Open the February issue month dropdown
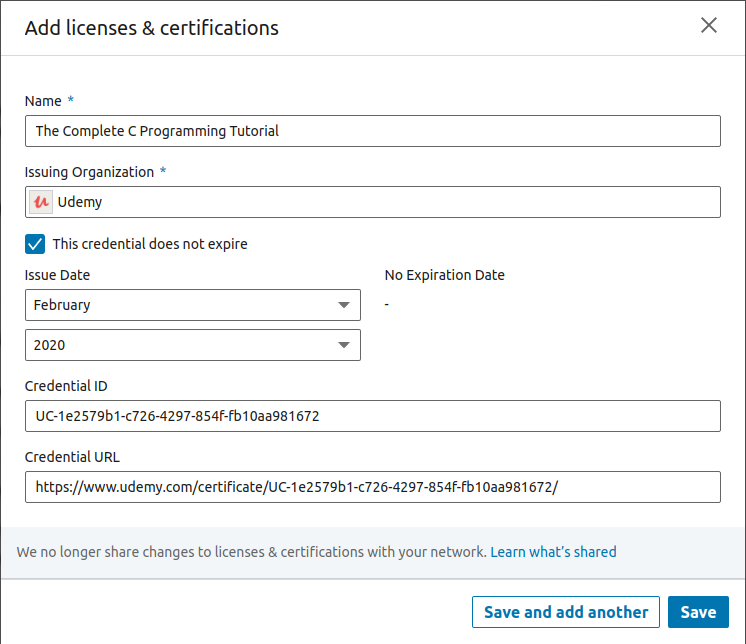The image size is (746, 644). 193,305
